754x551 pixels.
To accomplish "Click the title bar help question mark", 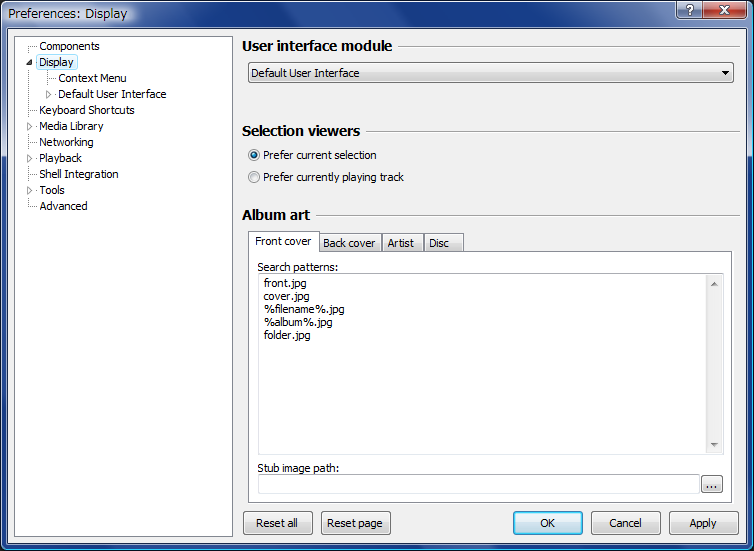I will pyautogui.click(x=689, y=10).
